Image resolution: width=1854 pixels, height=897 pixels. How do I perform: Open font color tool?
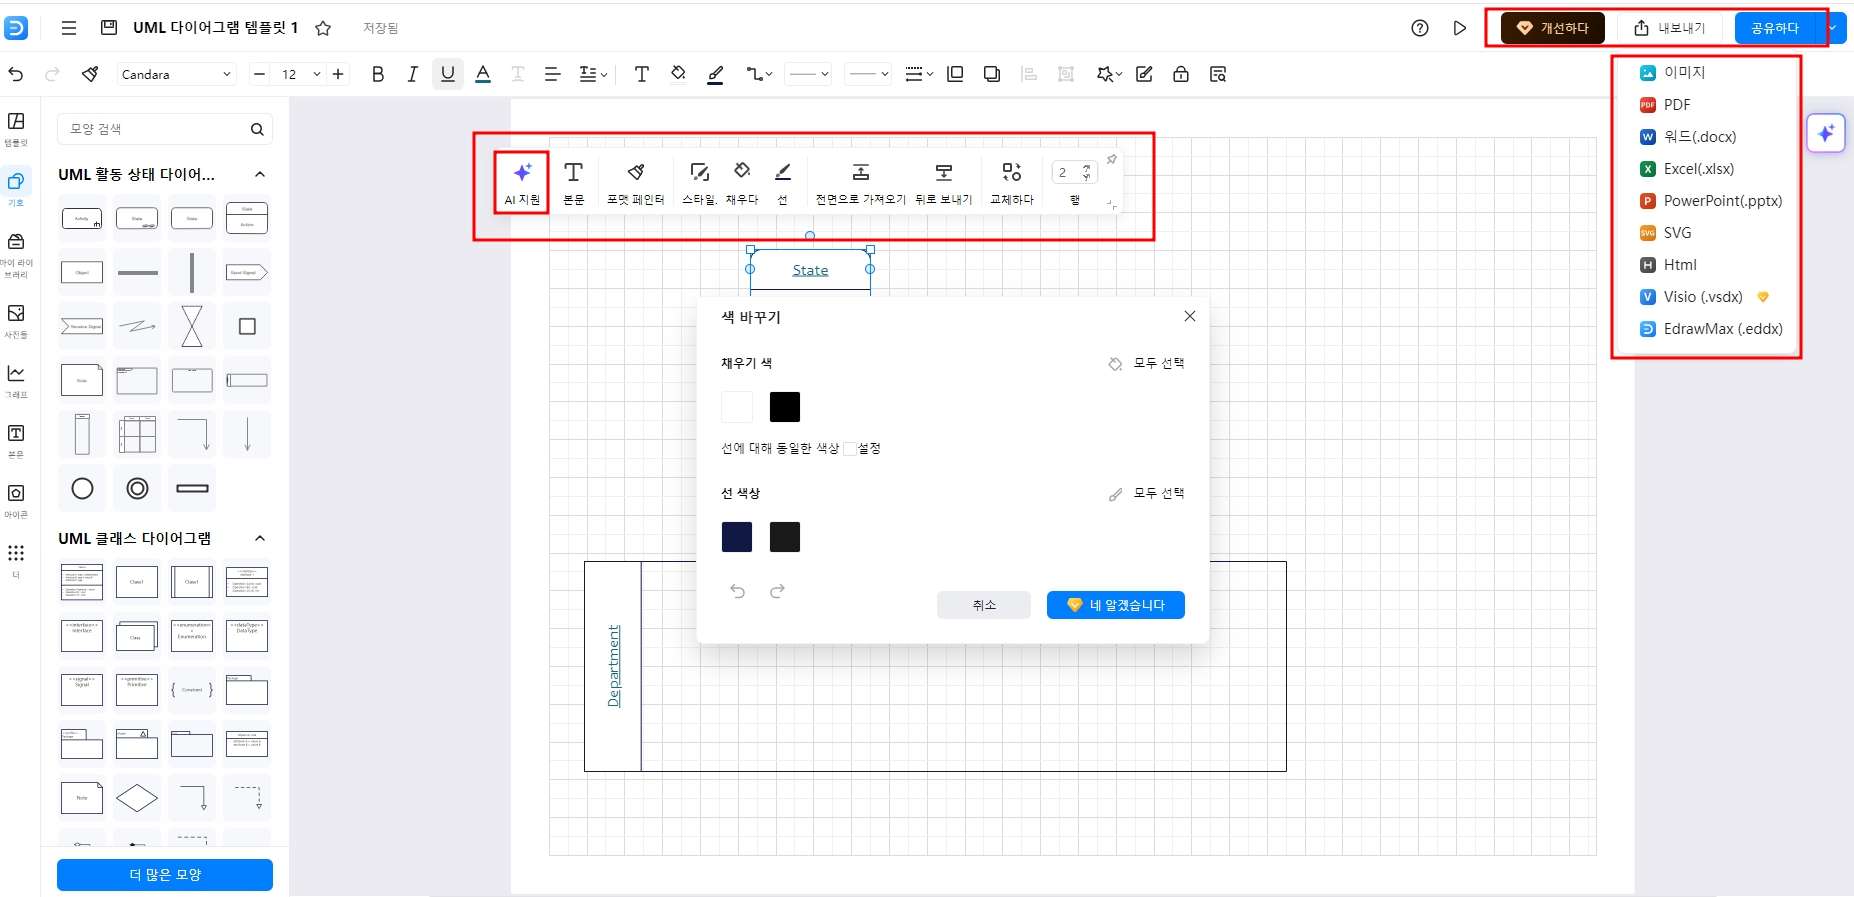click(x=483, y=74)
